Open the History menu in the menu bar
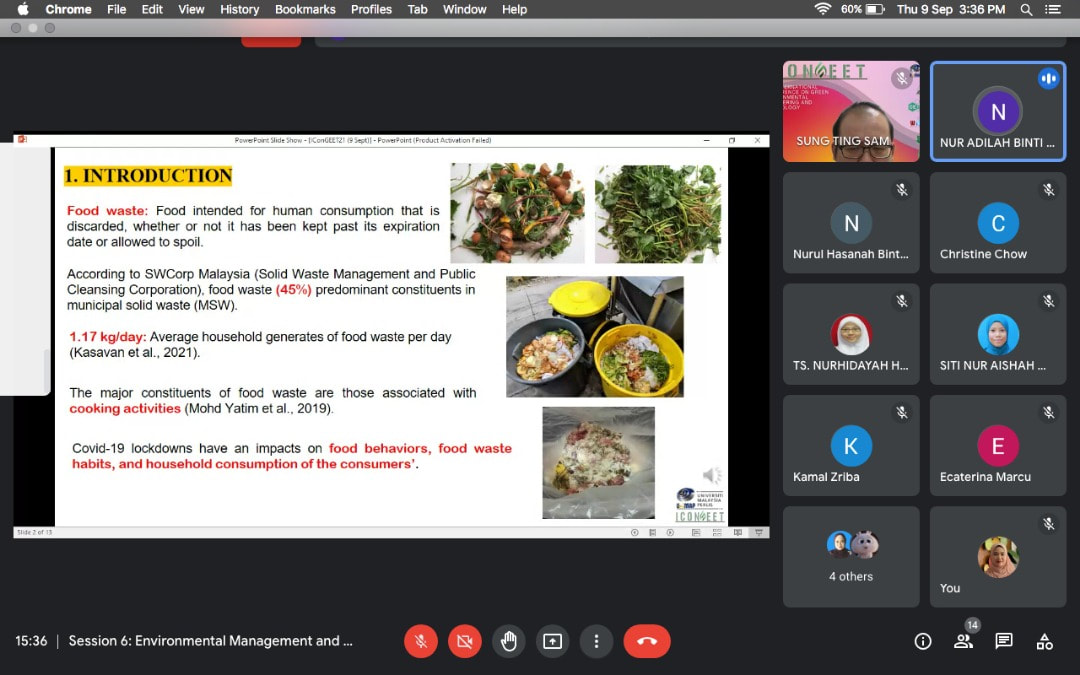 (239, 9)
